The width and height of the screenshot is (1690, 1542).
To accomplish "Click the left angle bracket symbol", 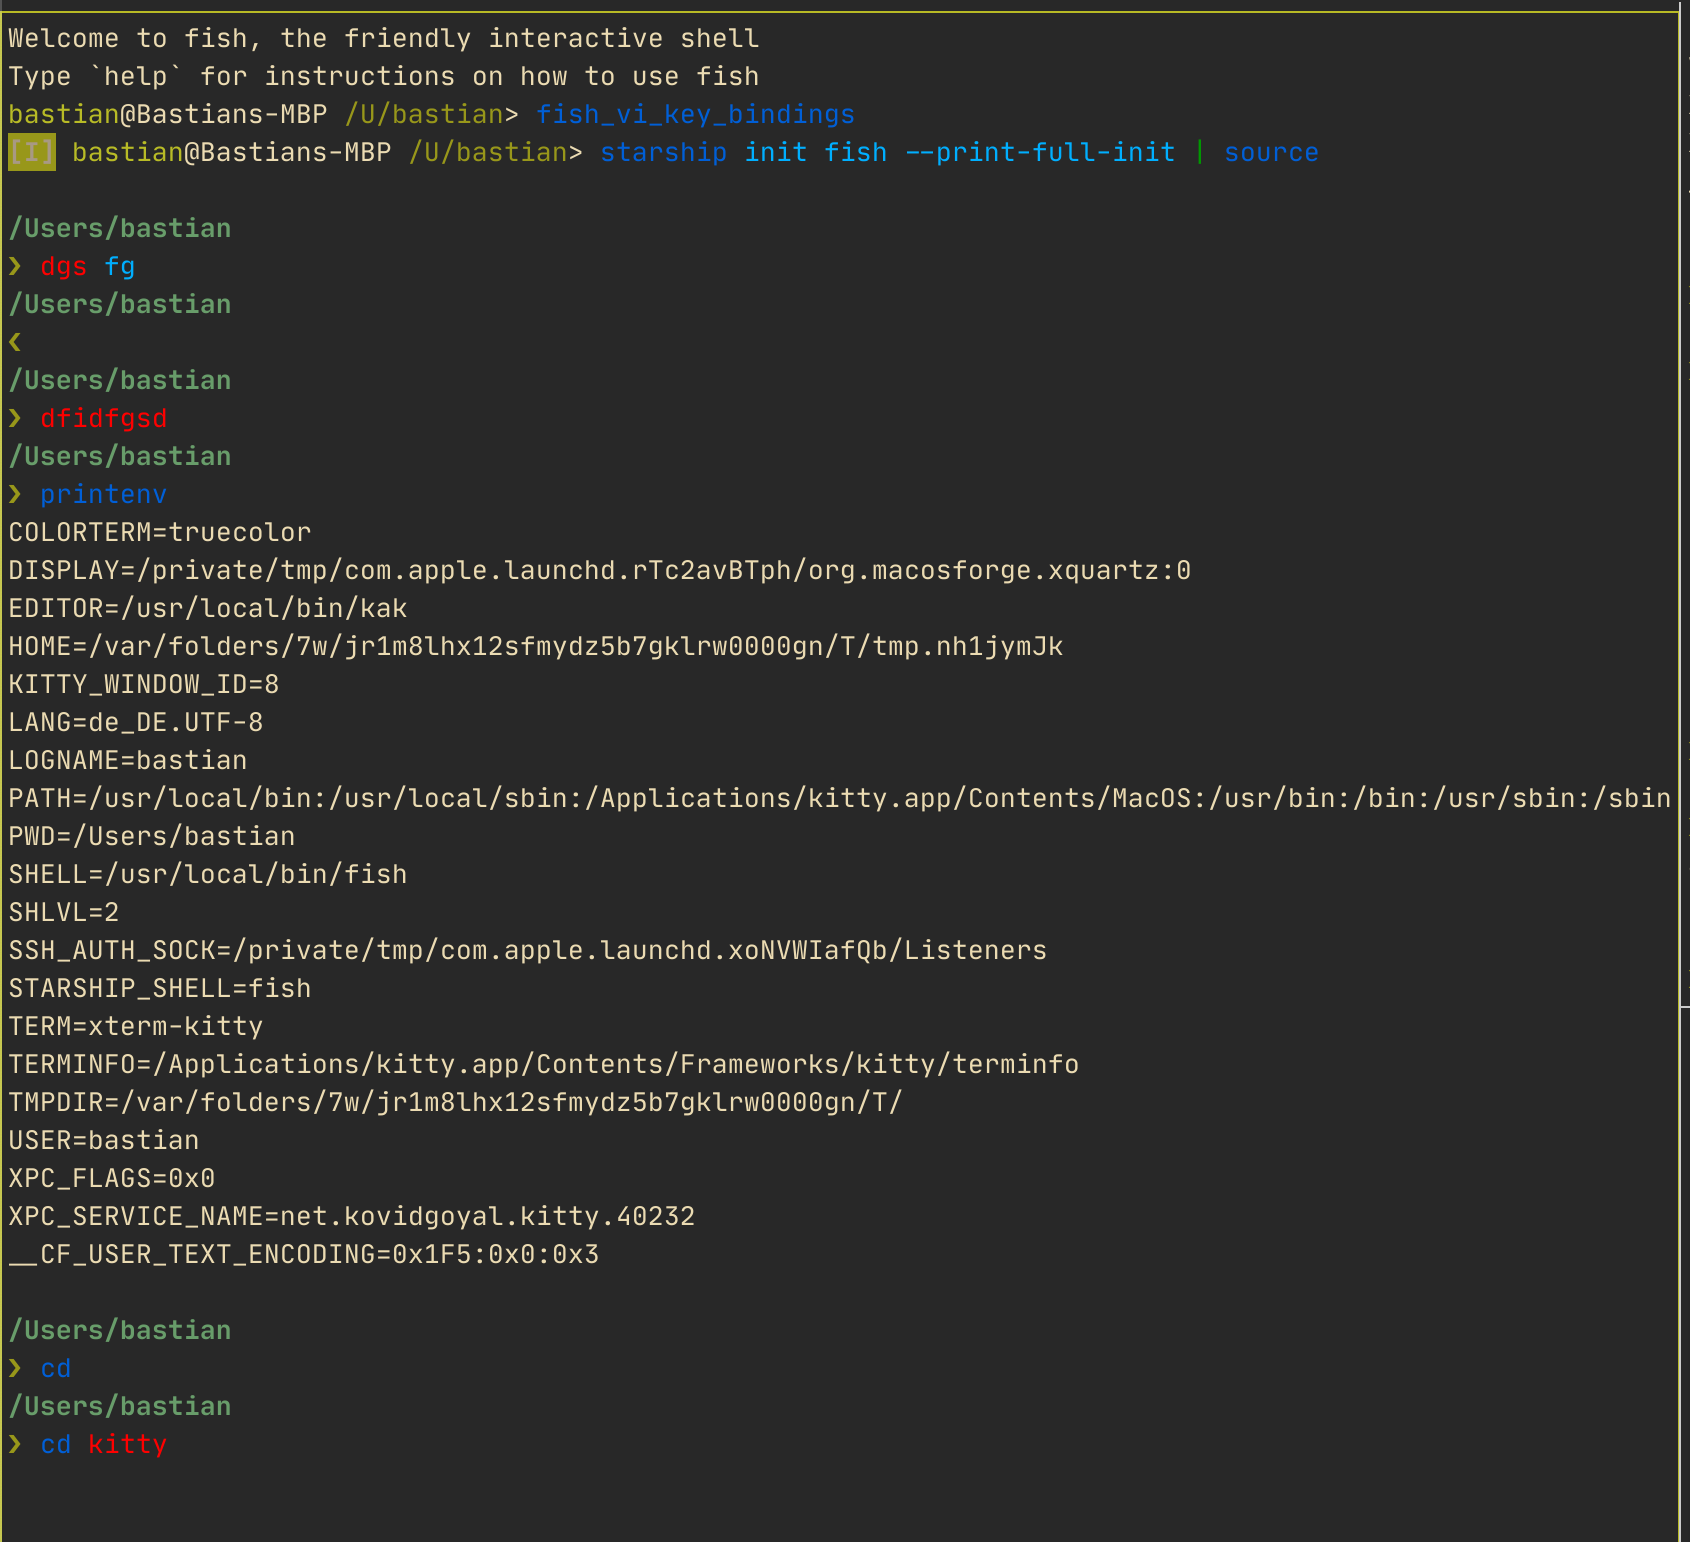I will [13, 341].
